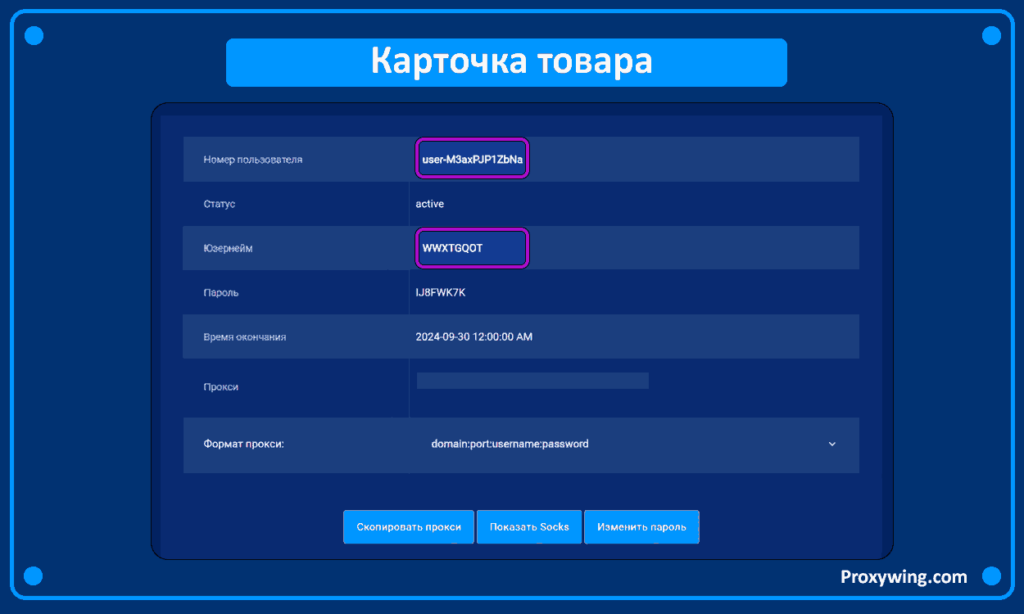Click the end time 2024-09-30 12:00:00 AM

pyautogui.click(x=474, y=337)
